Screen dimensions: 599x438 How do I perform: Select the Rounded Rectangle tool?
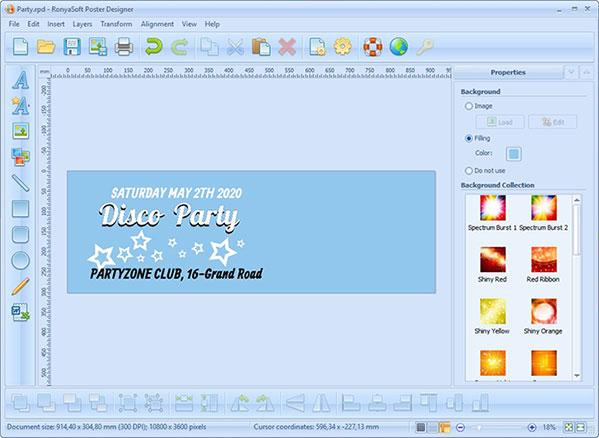21,234
